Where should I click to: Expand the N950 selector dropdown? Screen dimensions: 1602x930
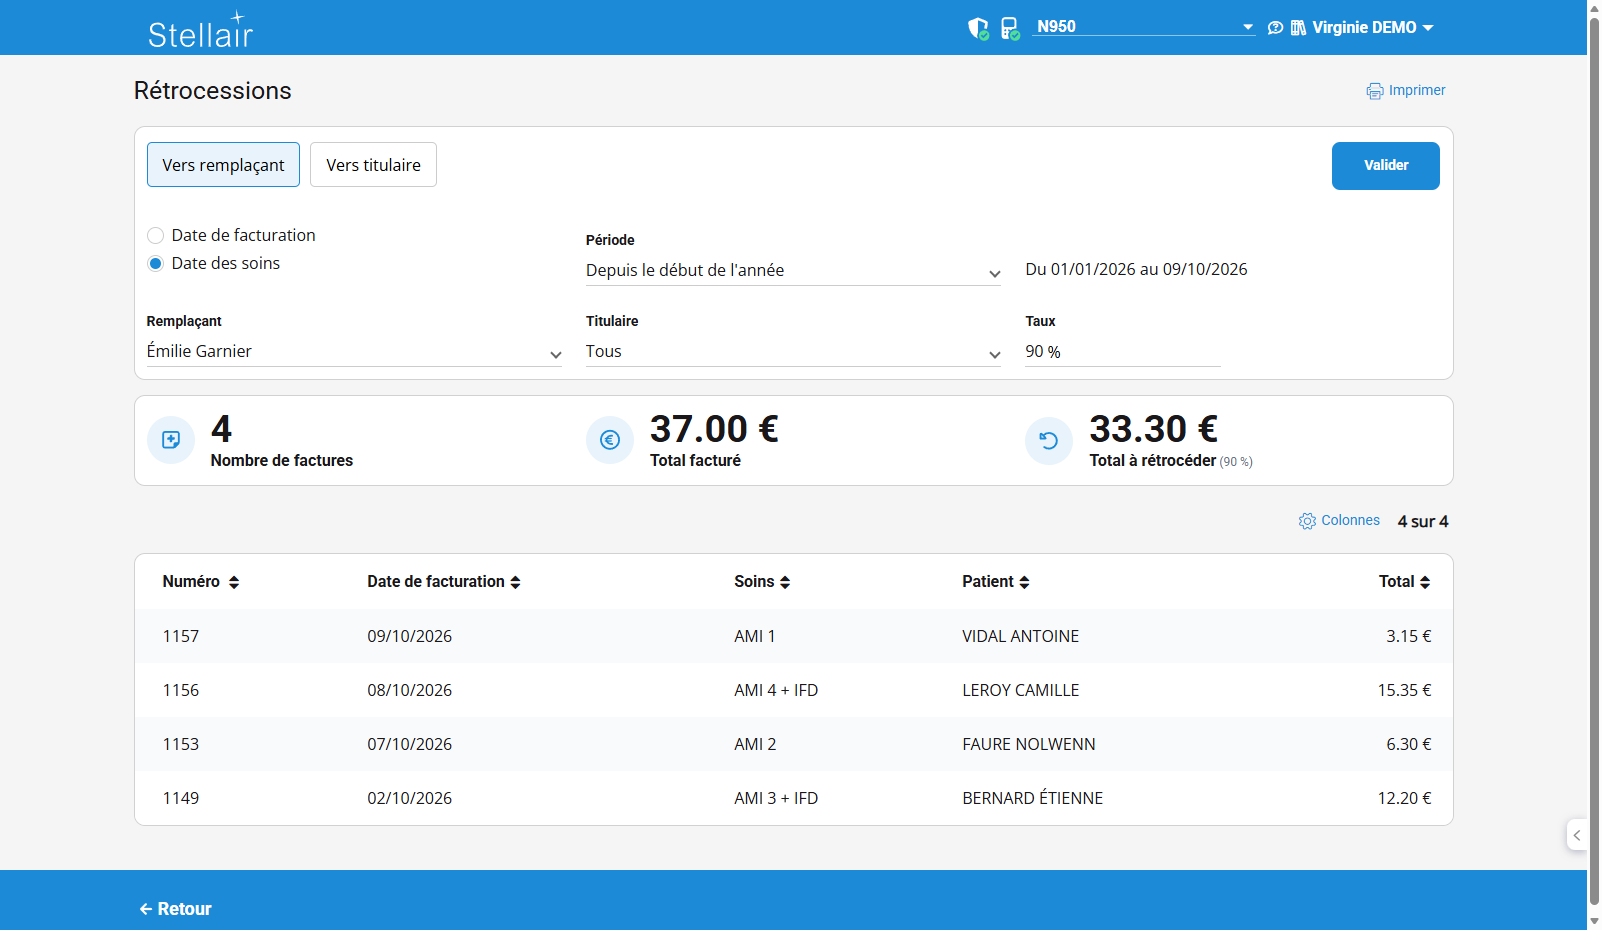[1144, 27]
